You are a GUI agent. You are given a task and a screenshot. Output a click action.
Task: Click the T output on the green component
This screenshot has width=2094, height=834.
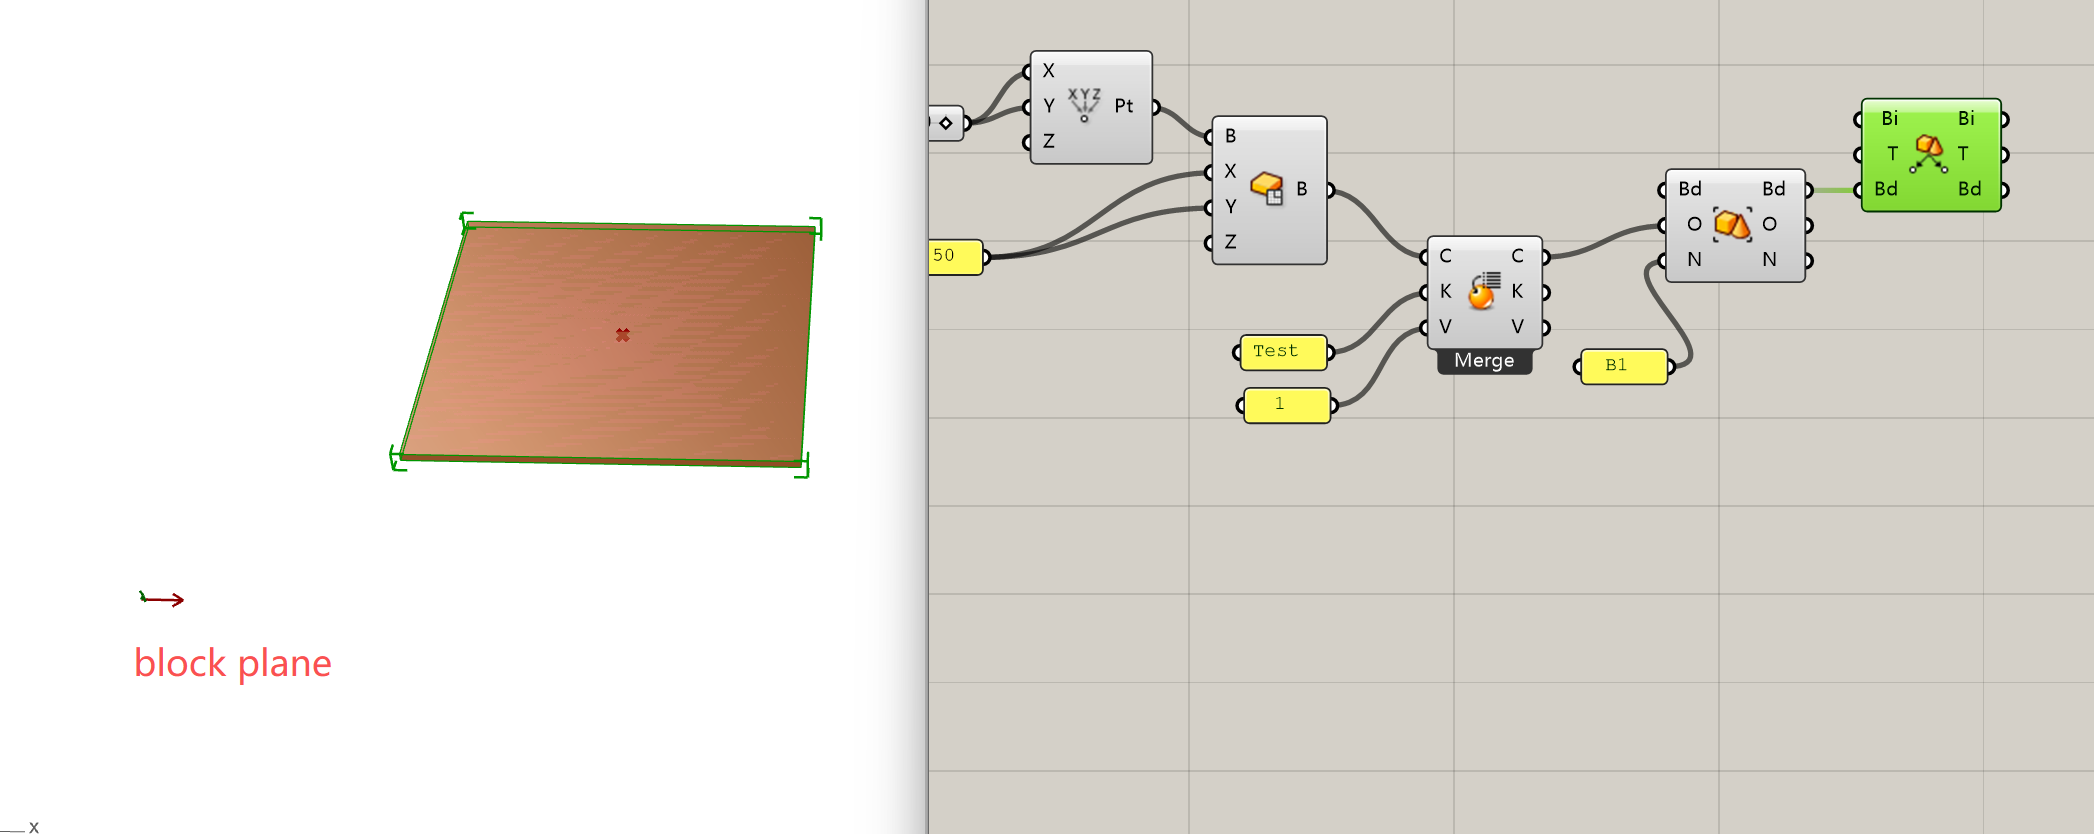click(1964, 154)
